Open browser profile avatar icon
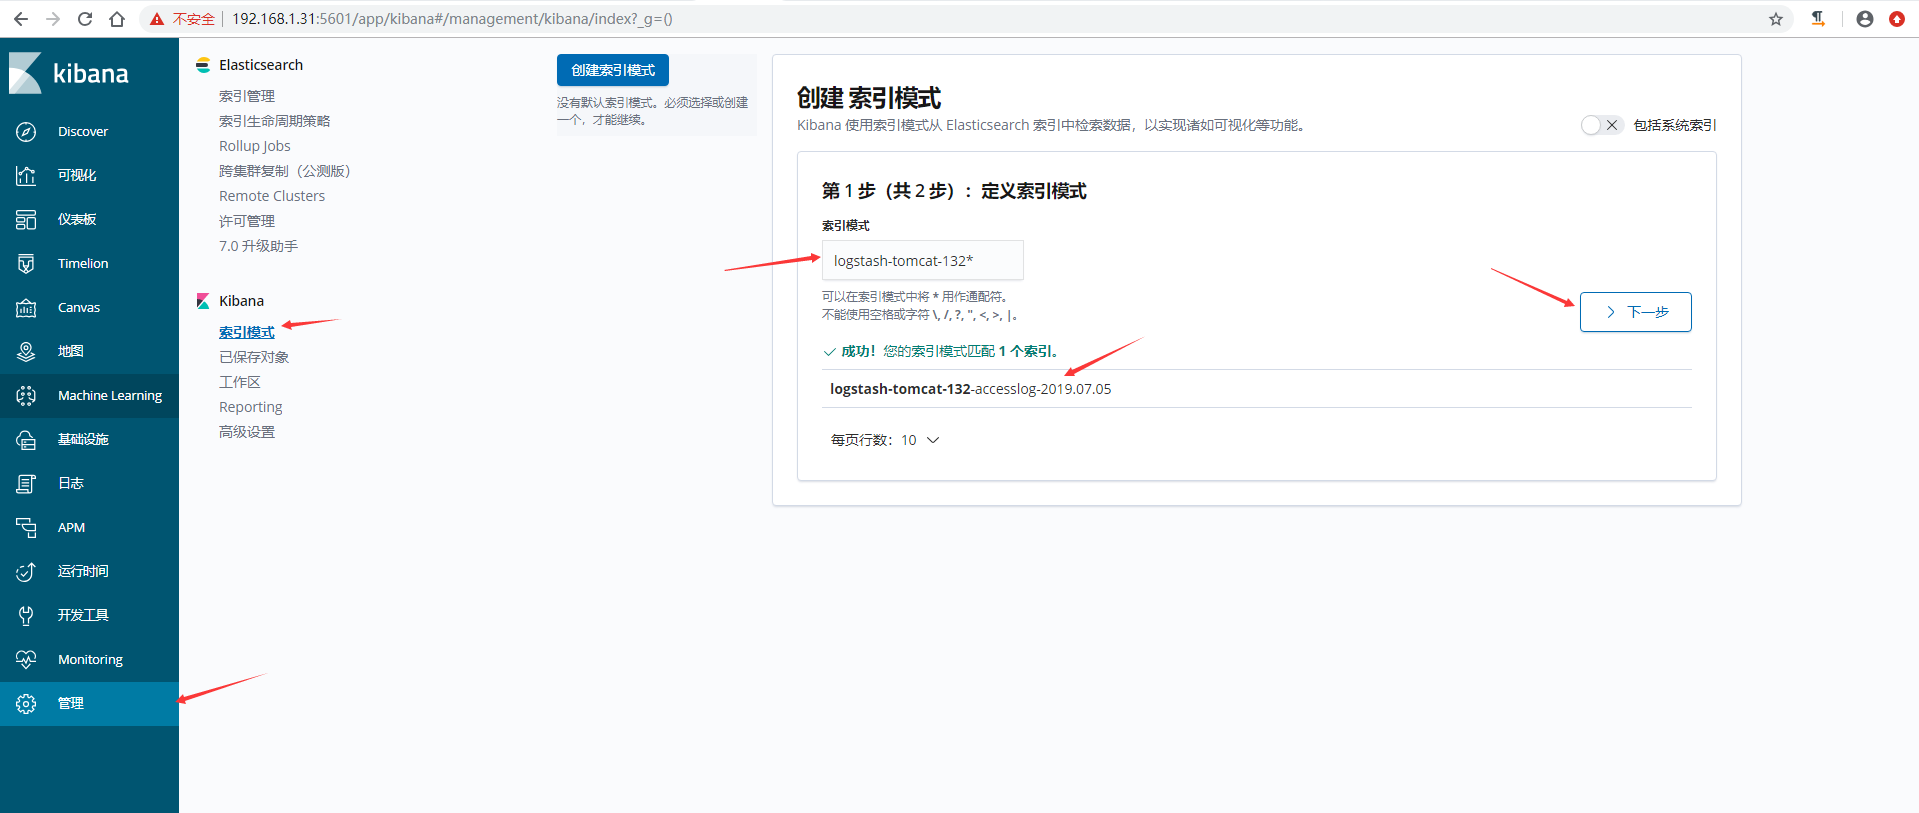The width and height of the screenshot is (1919, 813). pos(1865,19)
